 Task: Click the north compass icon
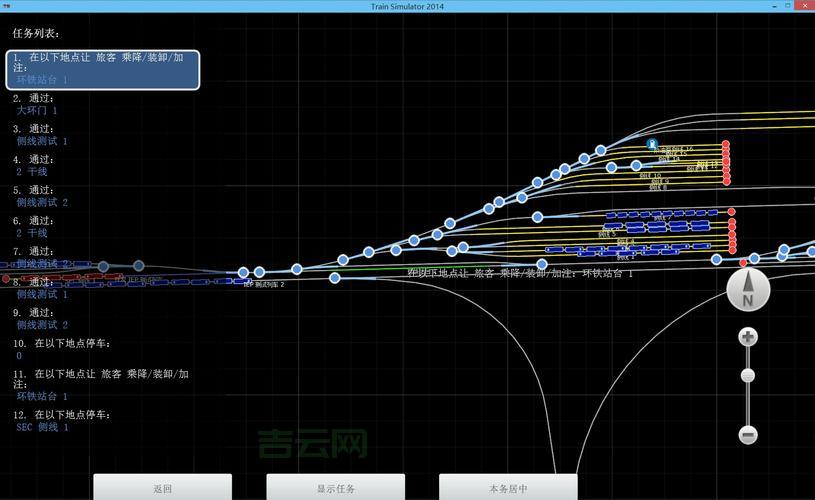[x=748, y=292]
